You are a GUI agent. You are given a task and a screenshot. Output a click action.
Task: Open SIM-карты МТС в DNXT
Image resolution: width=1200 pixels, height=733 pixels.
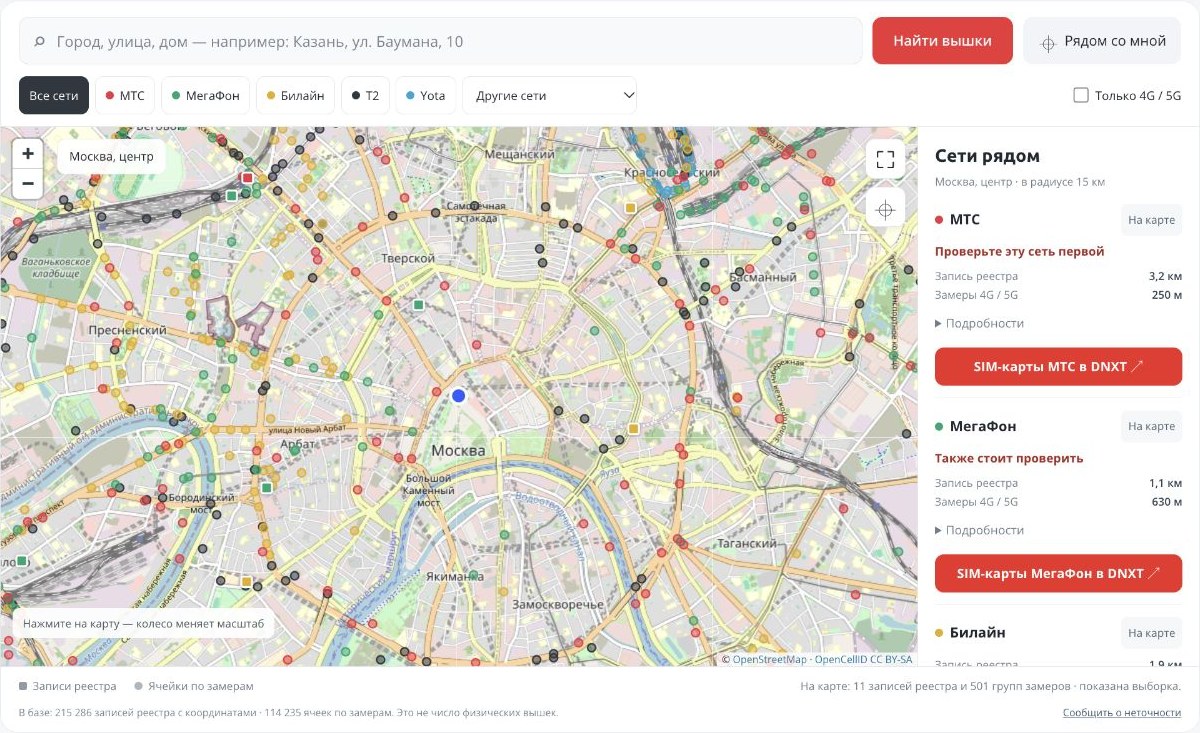[x=1058, y=367]
